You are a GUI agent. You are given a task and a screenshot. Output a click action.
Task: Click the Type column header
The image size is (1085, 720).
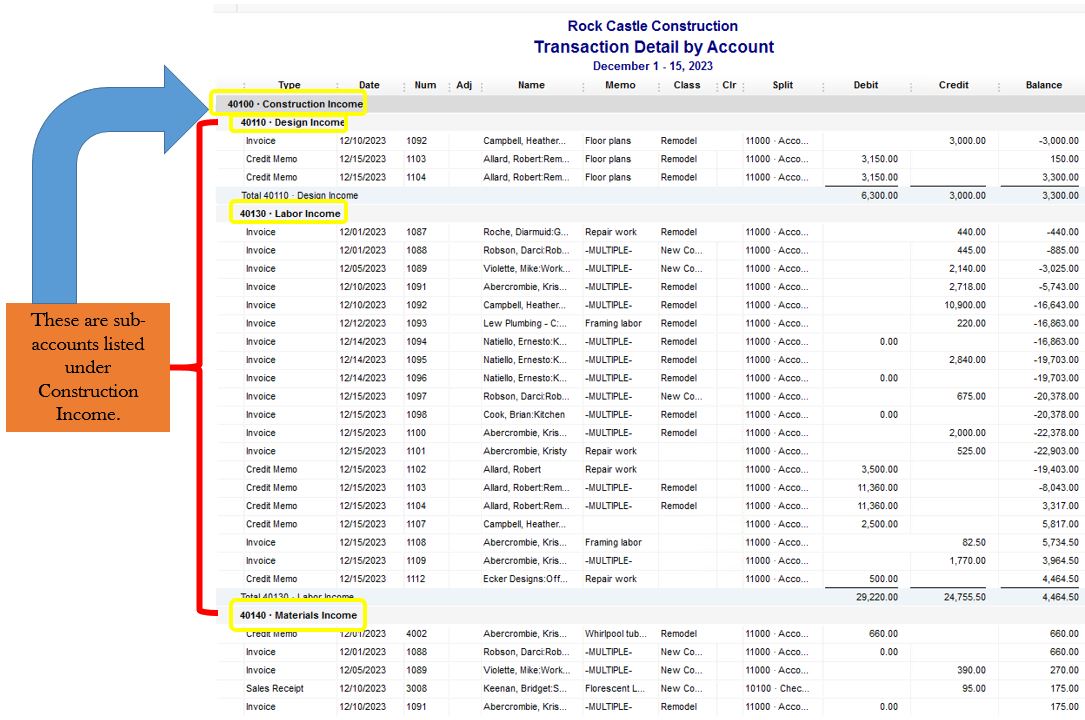[289, 85]
